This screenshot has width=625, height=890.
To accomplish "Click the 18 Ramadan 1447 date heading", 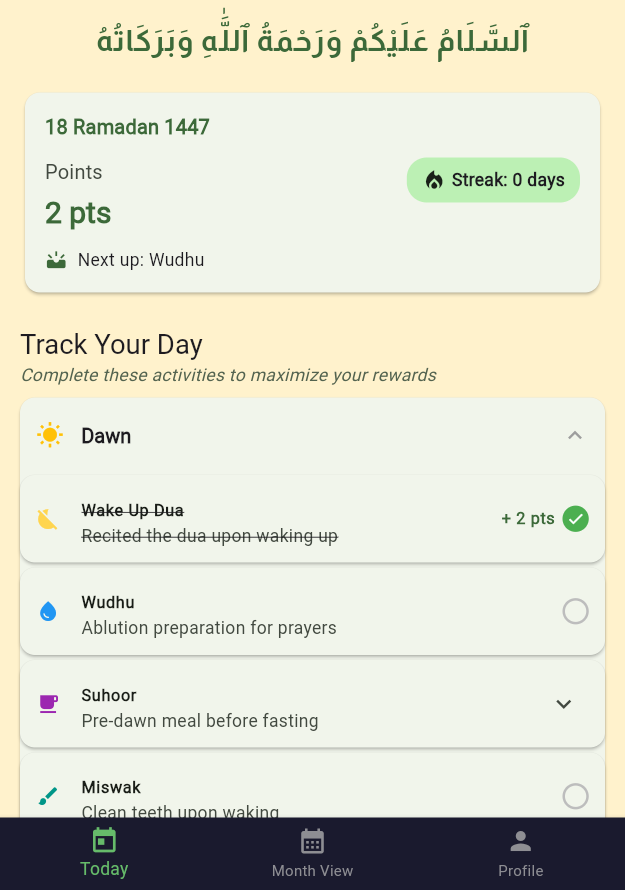I will coord(126,127).
